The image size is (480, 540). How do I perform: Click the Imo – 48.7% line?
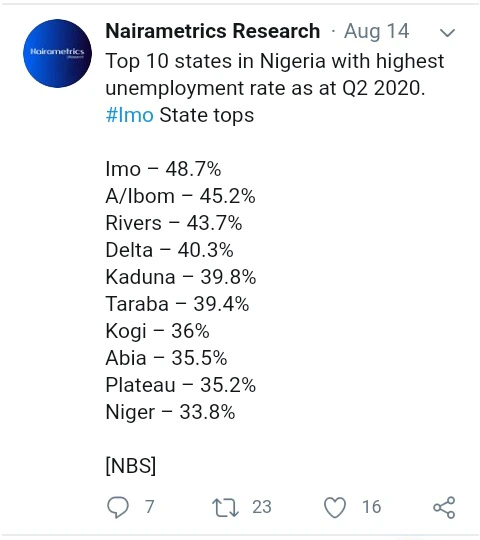tap(163, 169)
